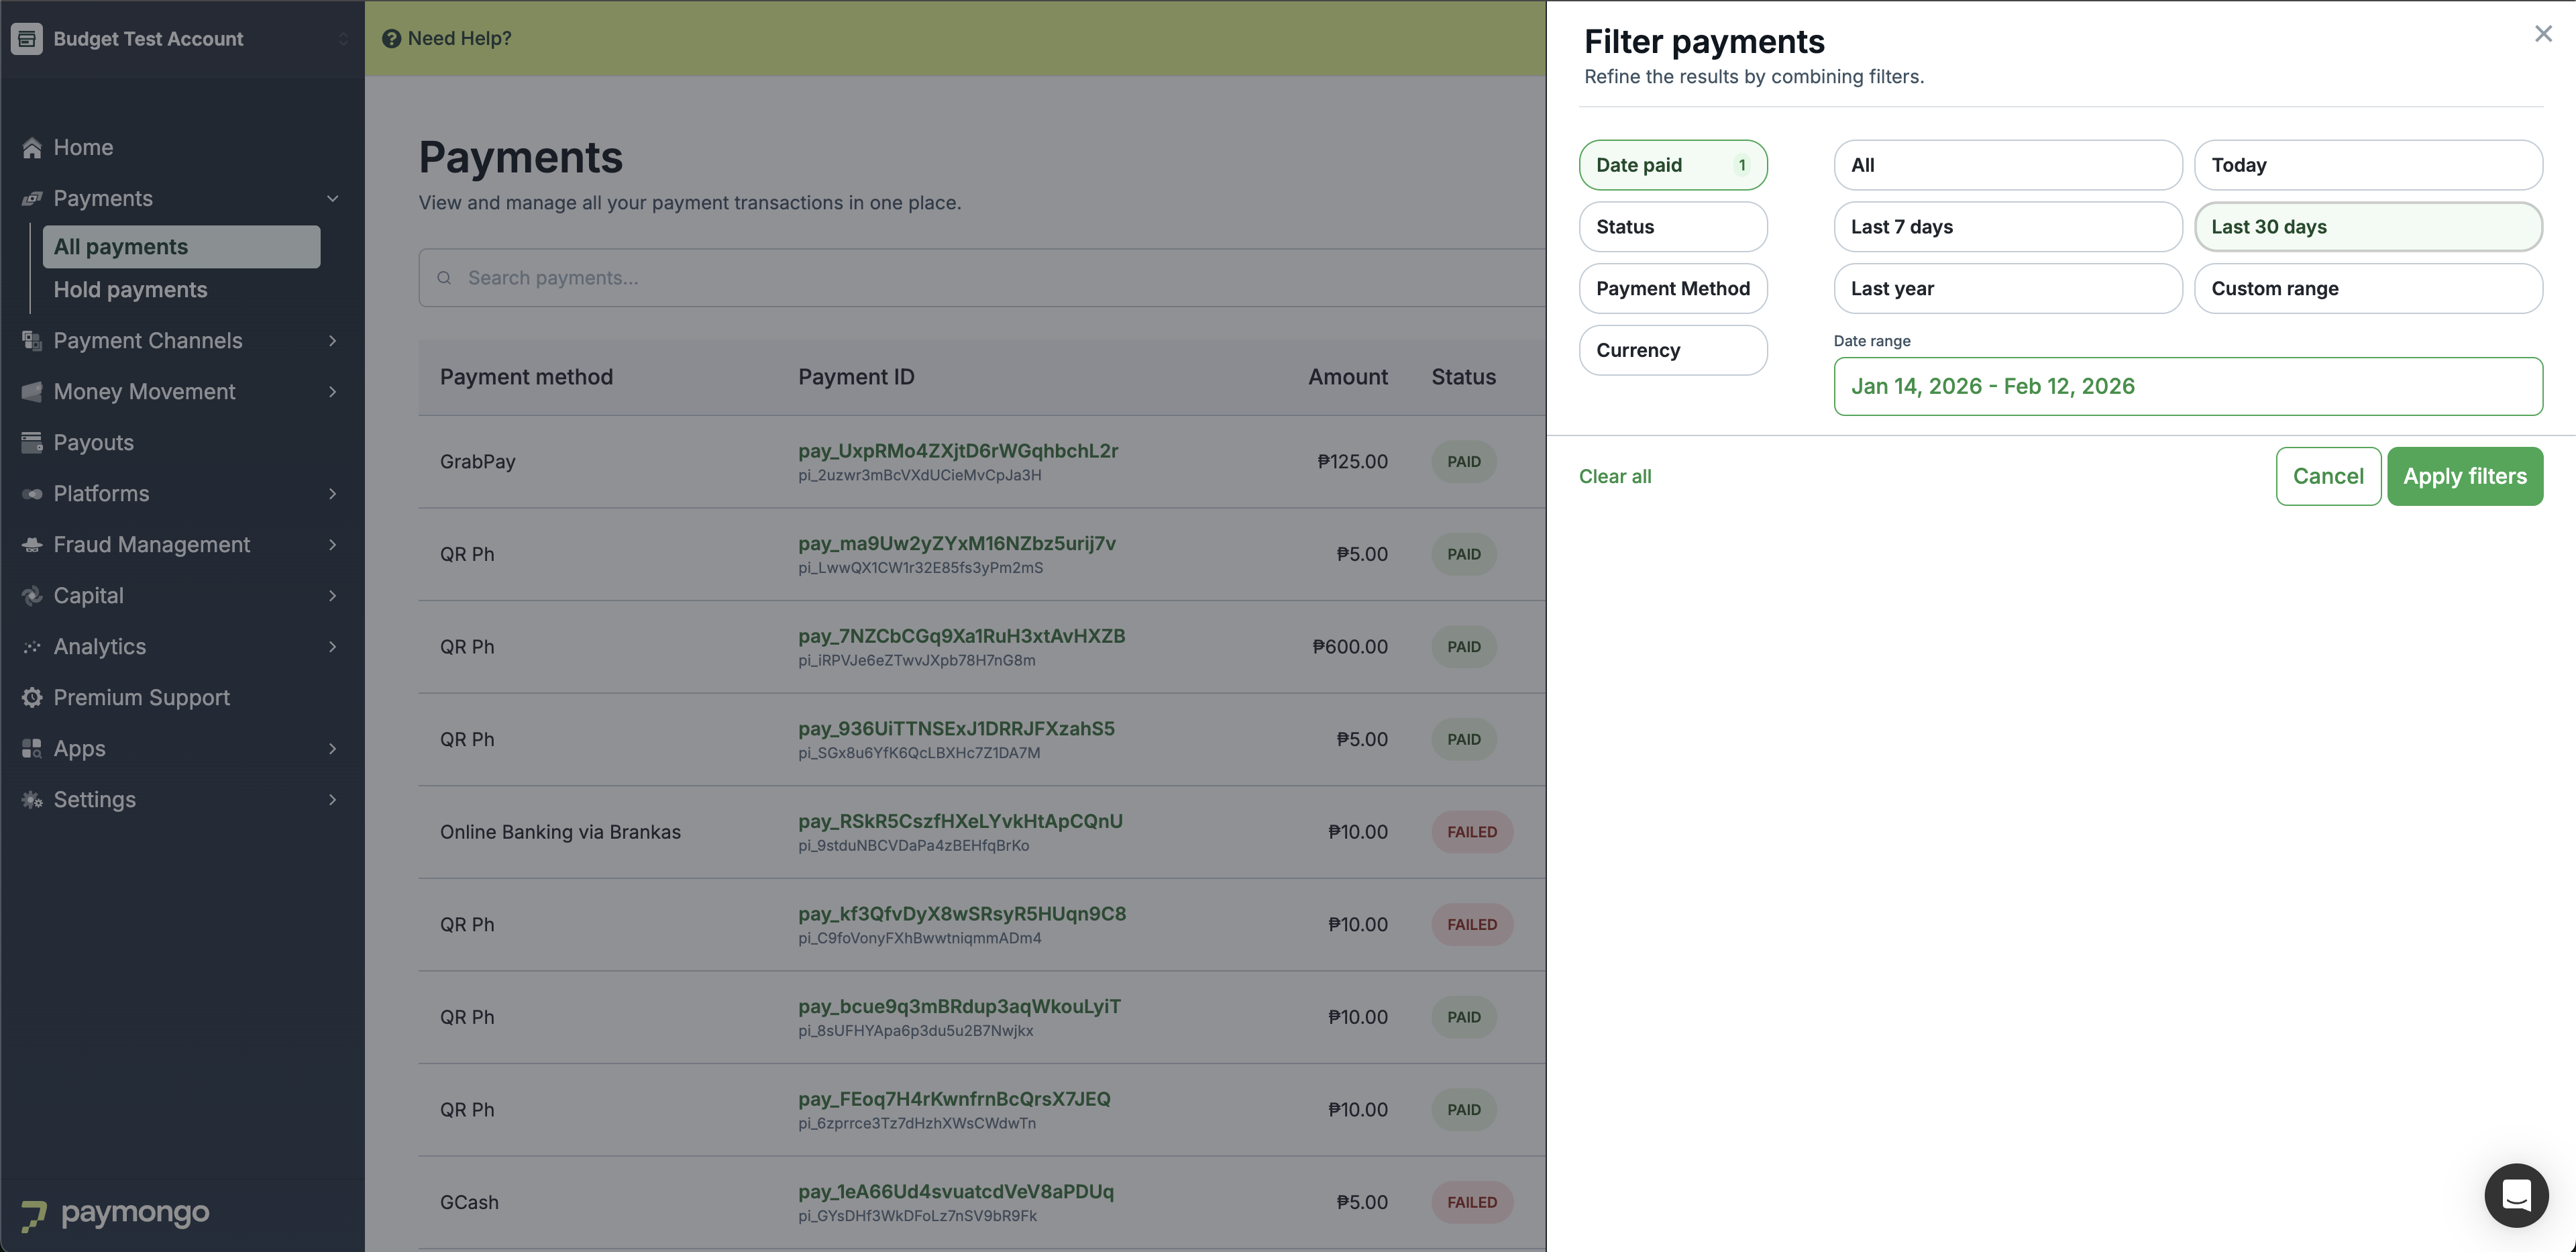The width and height of the screenshot is (2576, 1252).
Task: Click the Payouts sidebar icon
Action: 32,442
